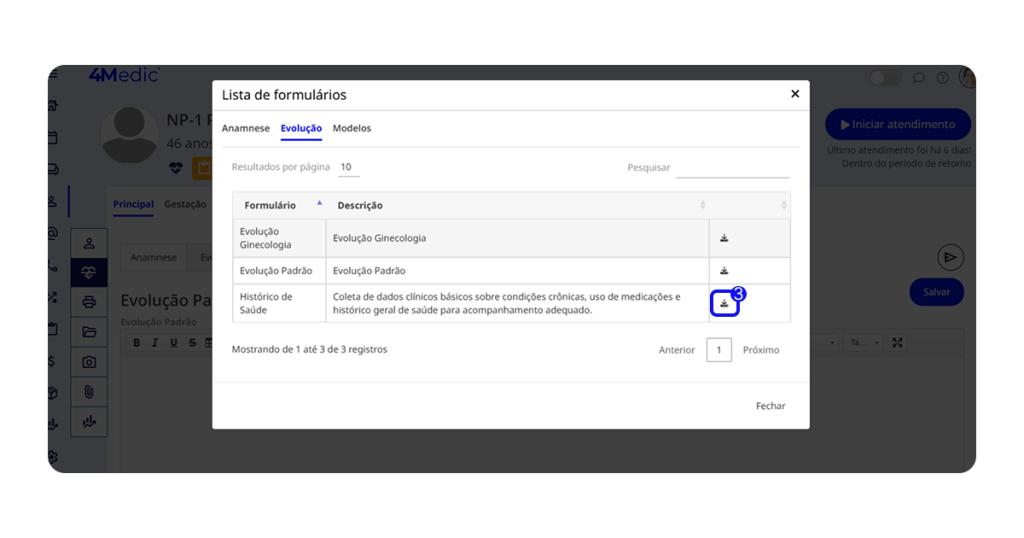Go to Anterior page
1024x538 pixels.
point(676,350)
